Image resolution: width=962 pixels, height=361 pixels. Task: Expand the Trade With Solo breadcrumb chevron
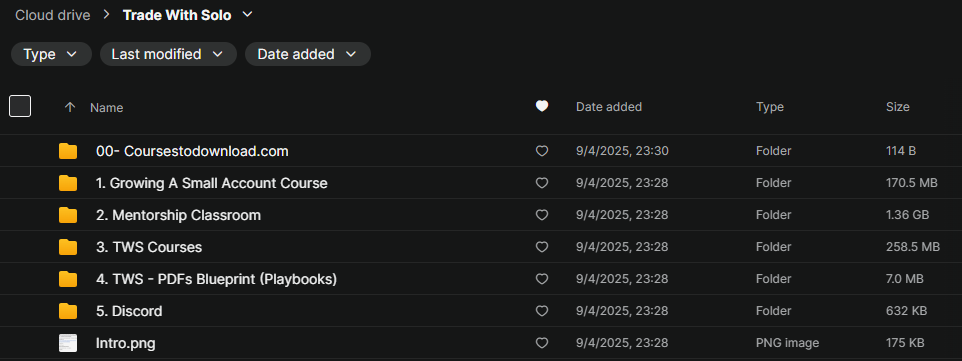click(247, 15)
